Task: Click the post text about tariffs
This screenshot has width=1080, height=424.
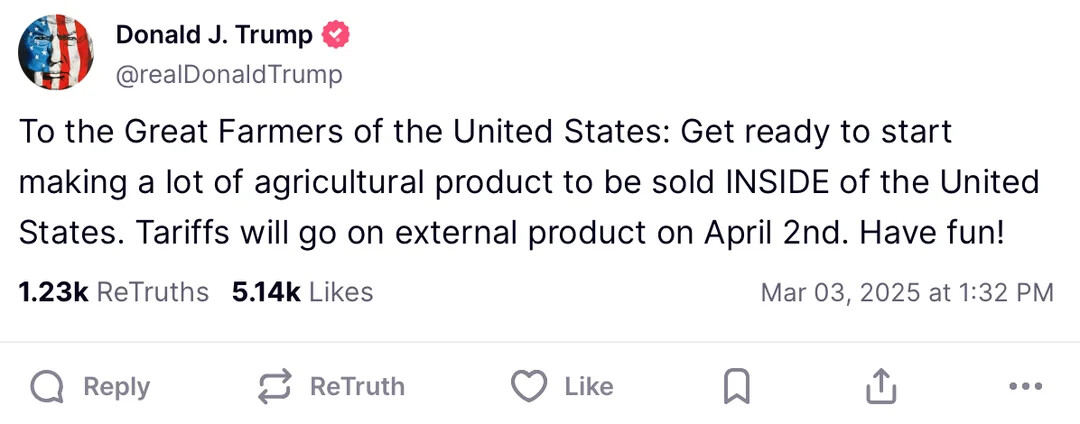Action: pyautogui.click(x=529, y=182)
